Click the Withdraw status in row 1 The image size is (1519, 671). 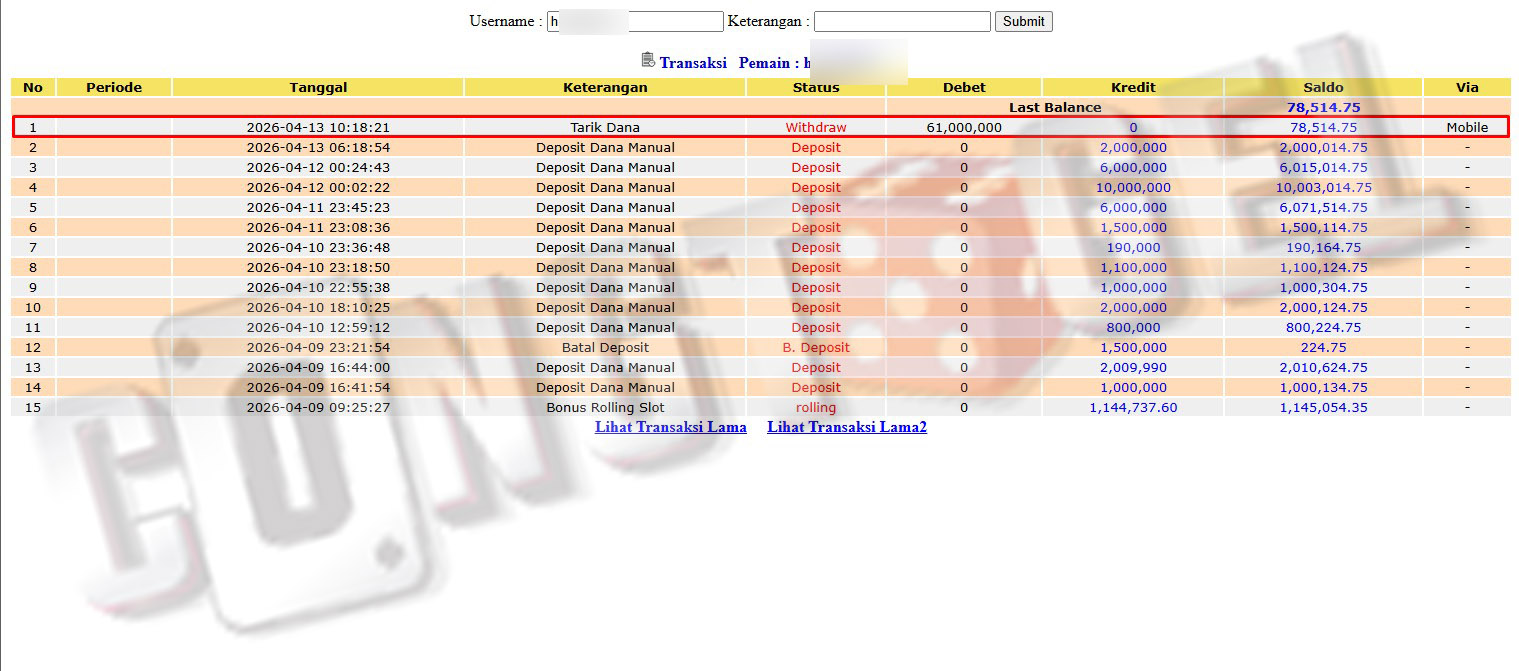(815, 127)
